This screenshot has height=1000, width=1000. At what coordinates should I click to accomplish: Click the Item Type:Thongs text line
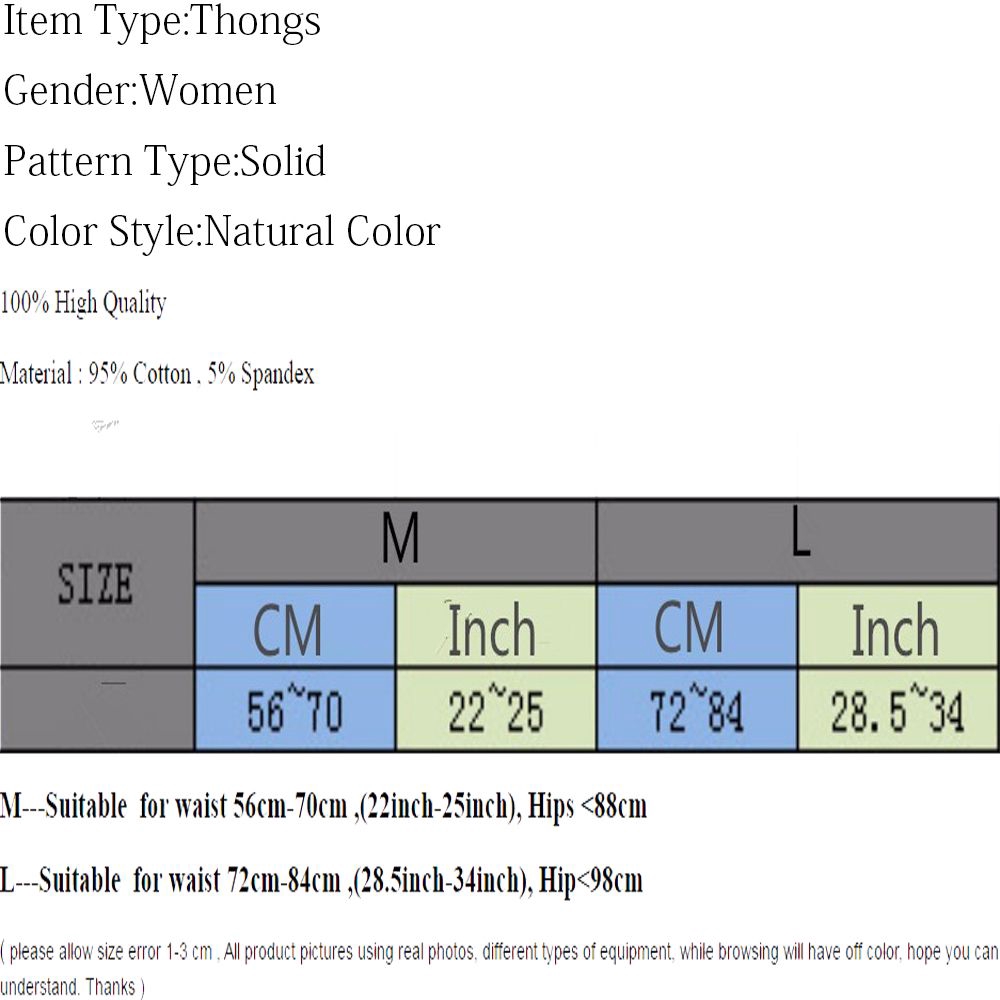tap(162, 22)
